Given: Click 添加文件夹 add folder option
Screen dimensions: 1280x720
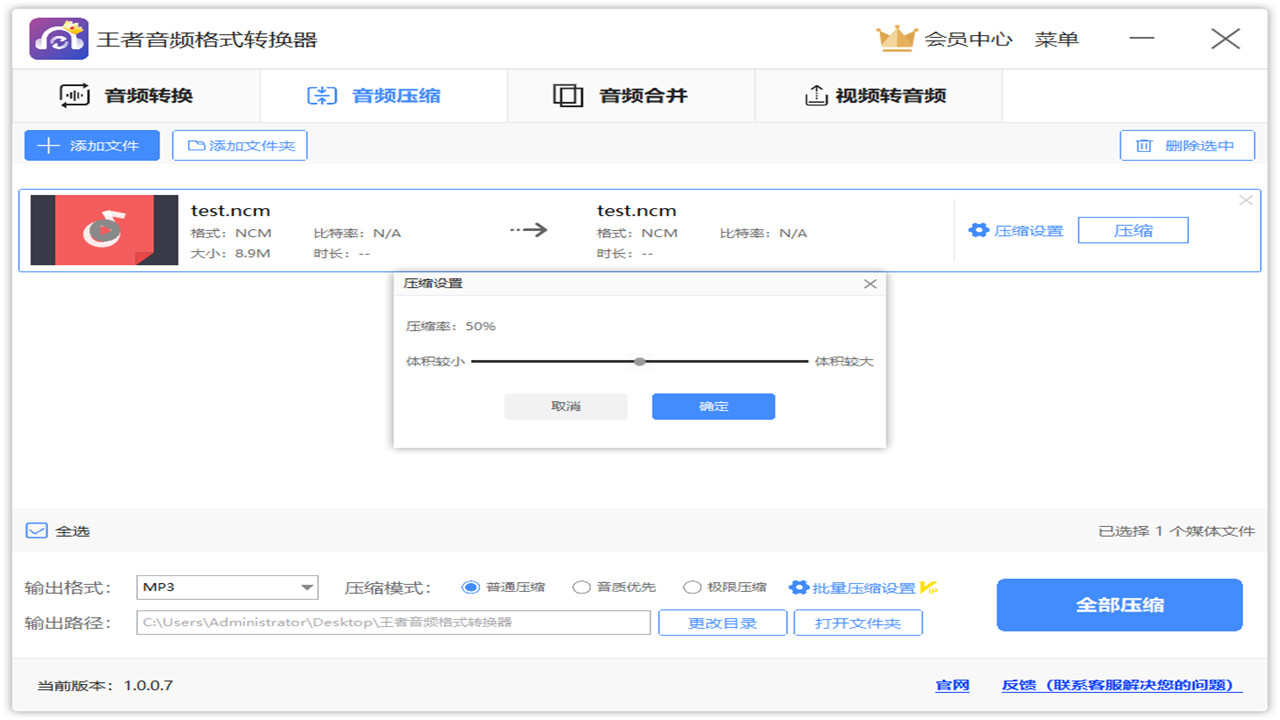Looking at the screenshot, I should tap(239, 145).
